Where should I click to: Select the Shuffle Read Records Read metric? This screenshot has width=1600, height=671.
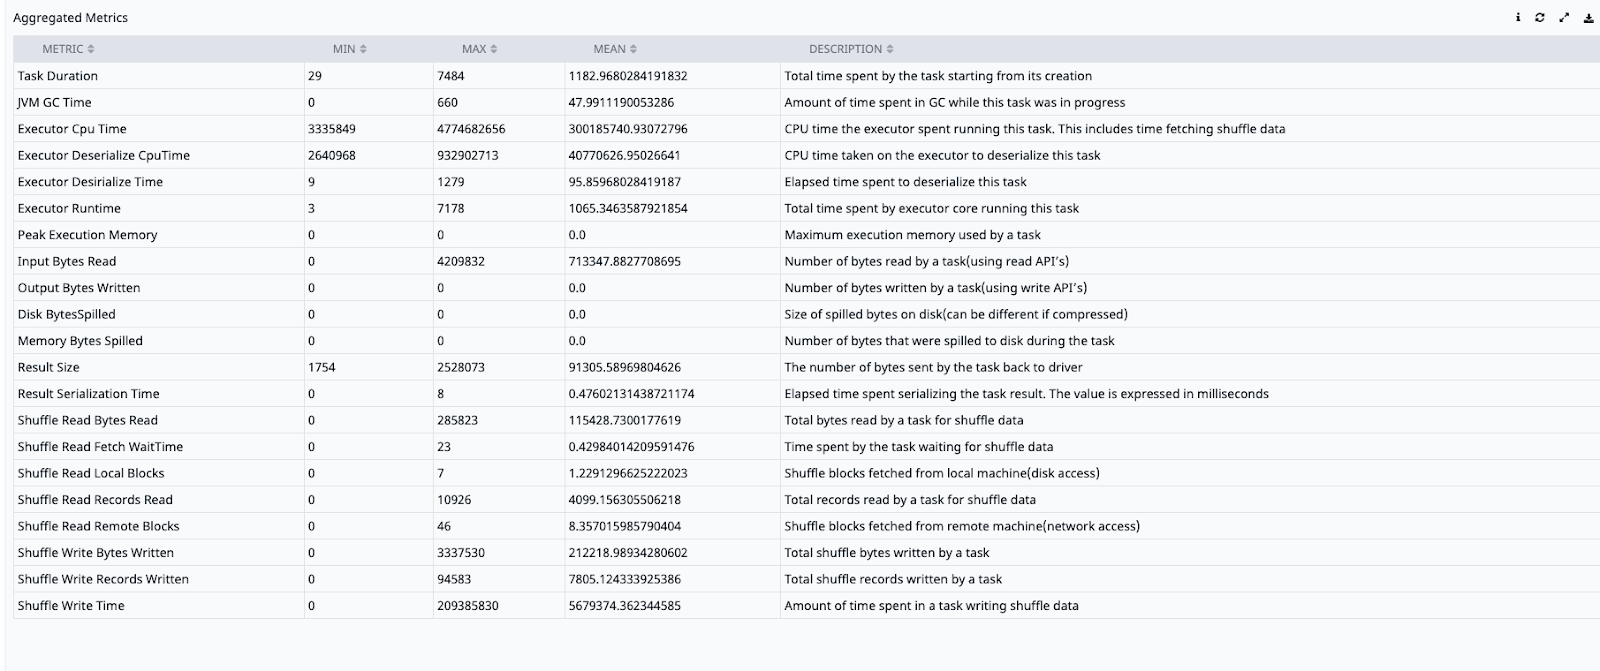[95, 500]
